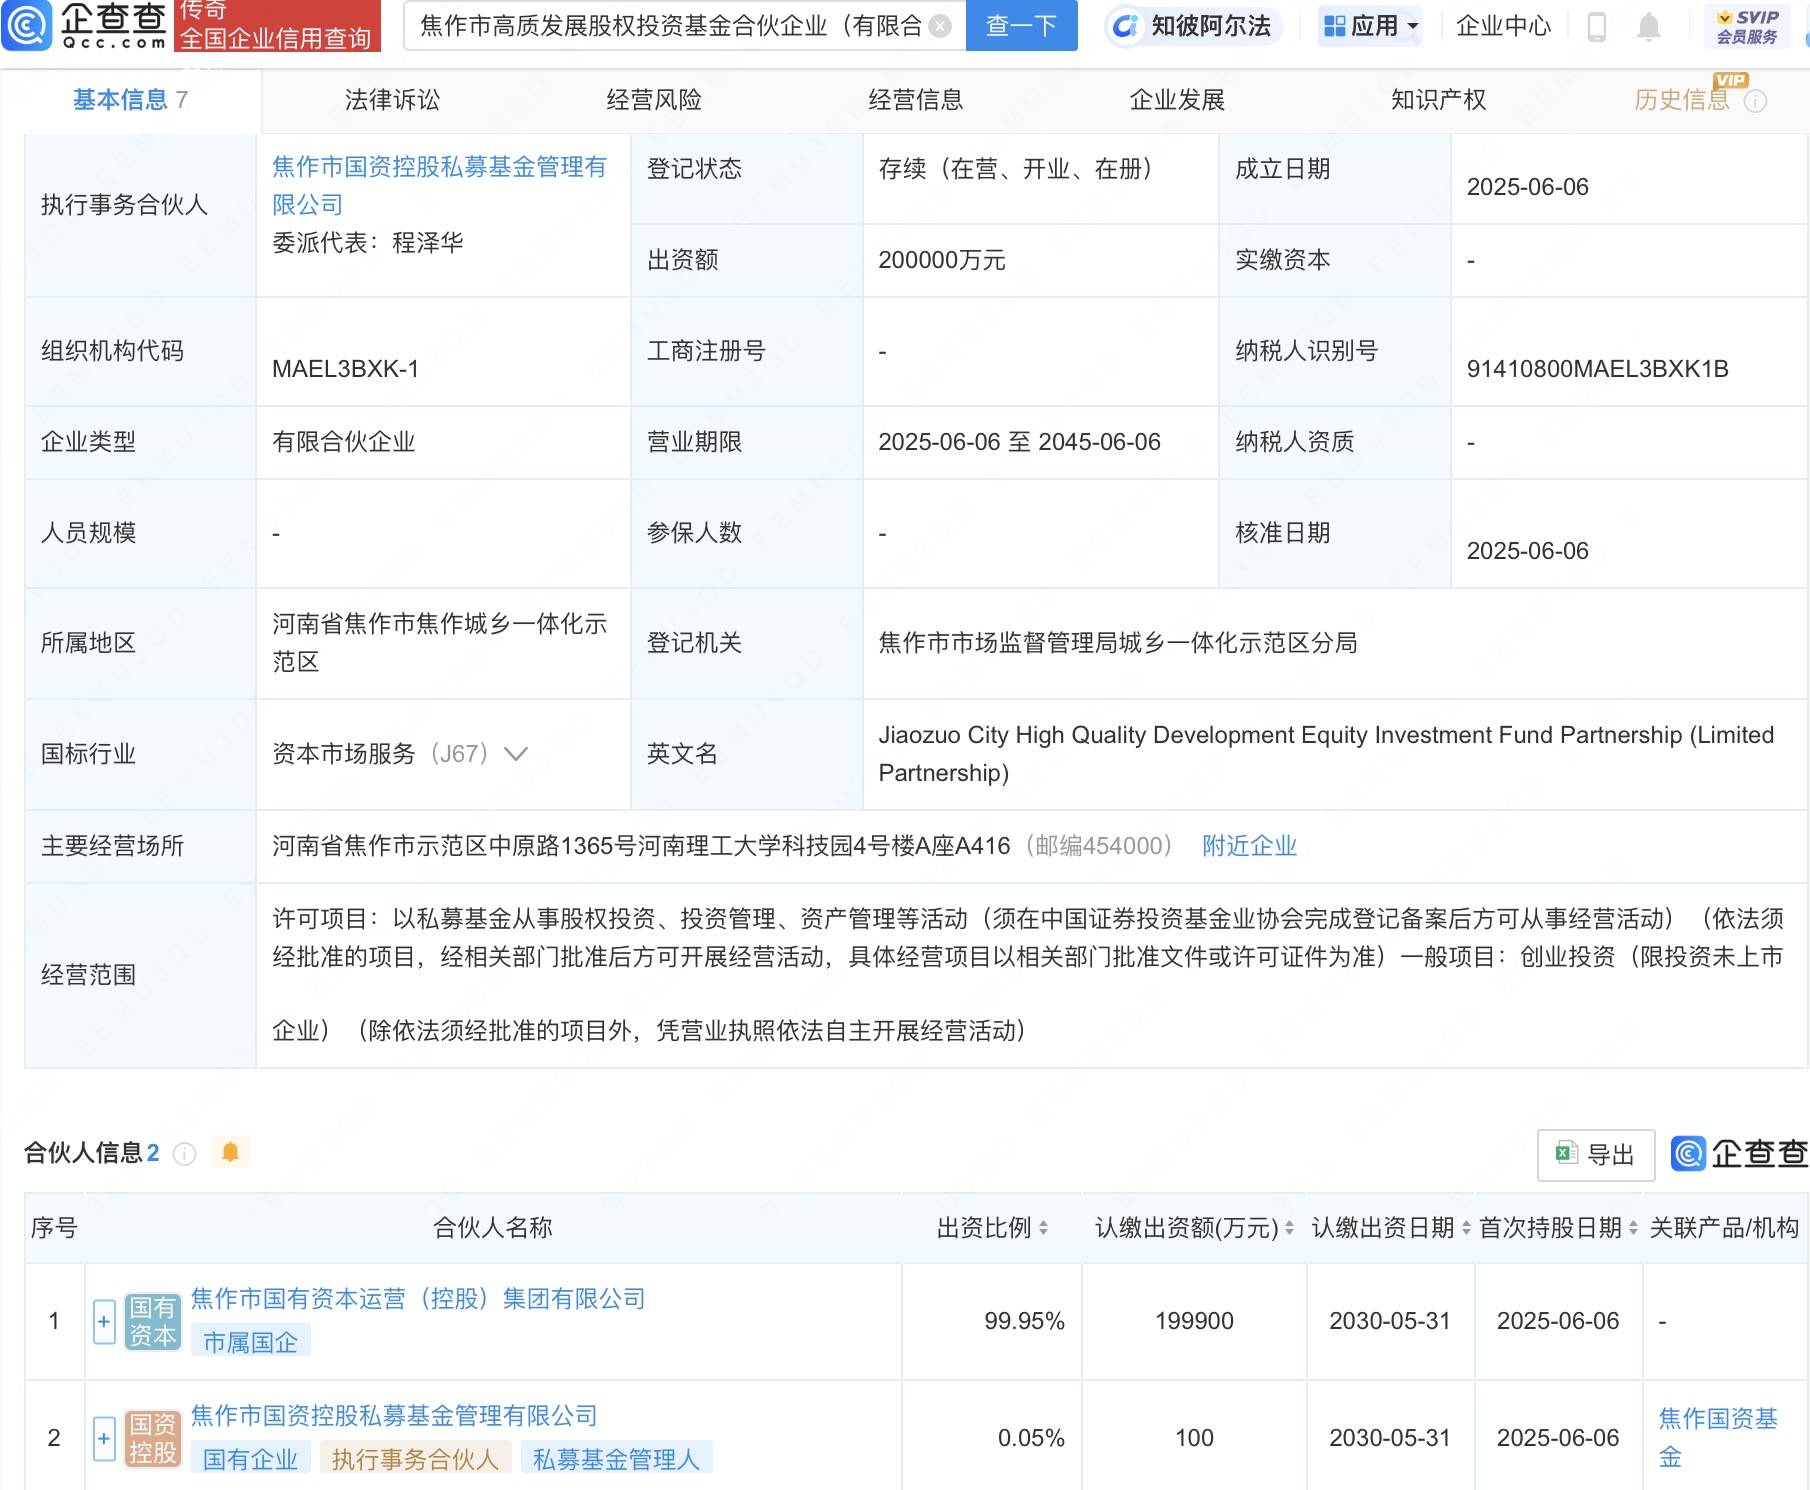
Task: Open SVIP 会员服务 badge
Action: [x=1747, y=27]
